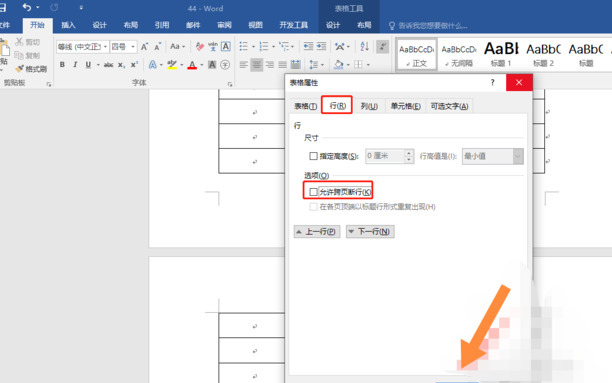
Task: Insert bullet list icon
Action: pyautogui.click(x=244, y=47)
